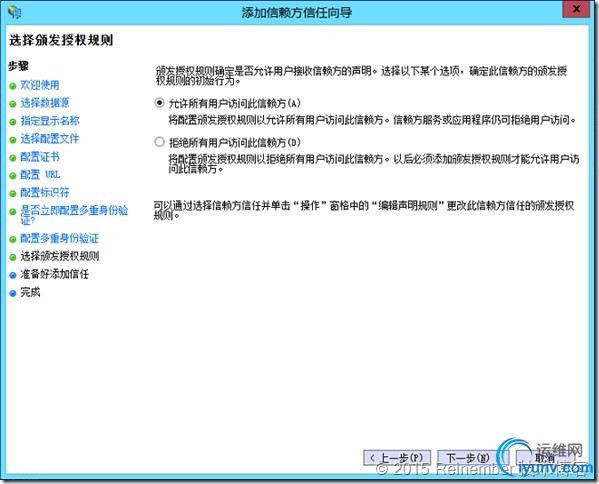The width and height of the screenshot is (599, 484).
Task: Click the 选择颁发授权规则 step text
Action: pos(60,256)
